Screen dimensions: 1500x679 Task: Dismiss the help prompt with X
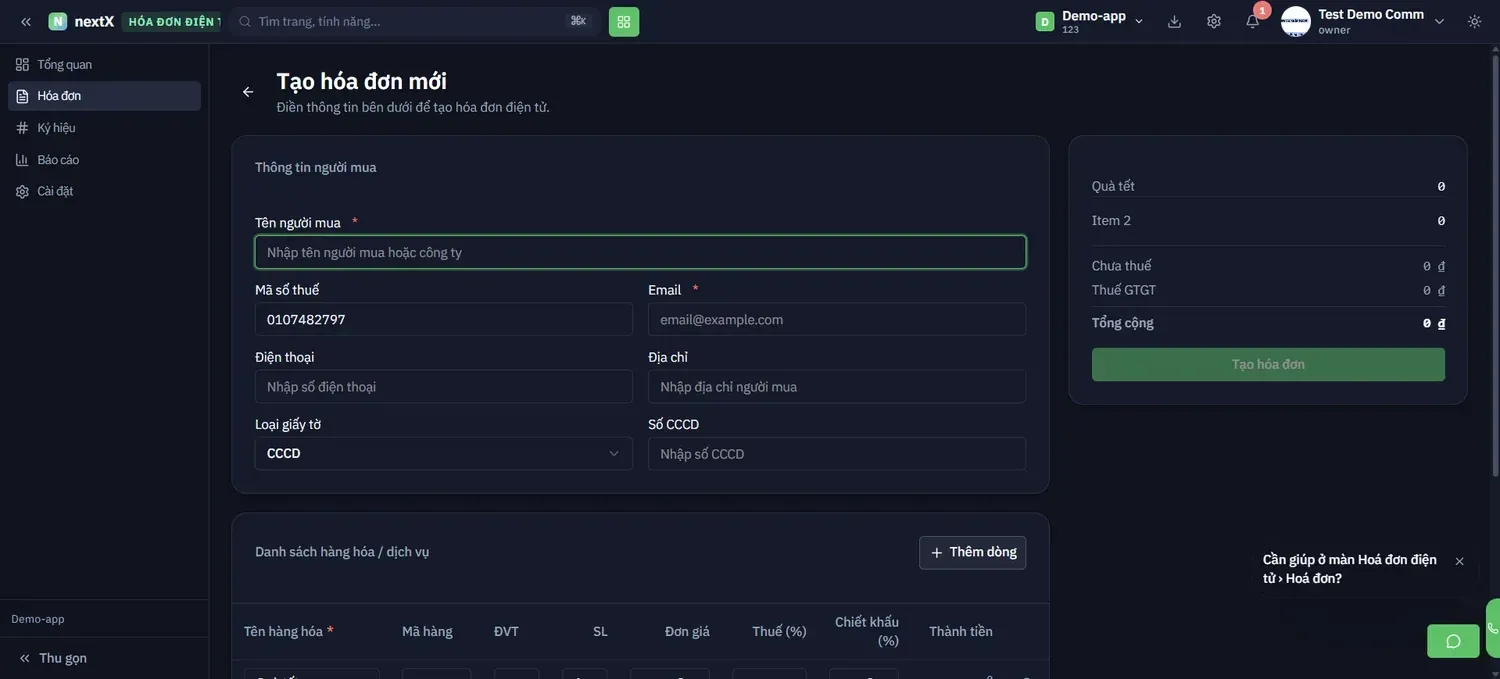point(1459,561)
